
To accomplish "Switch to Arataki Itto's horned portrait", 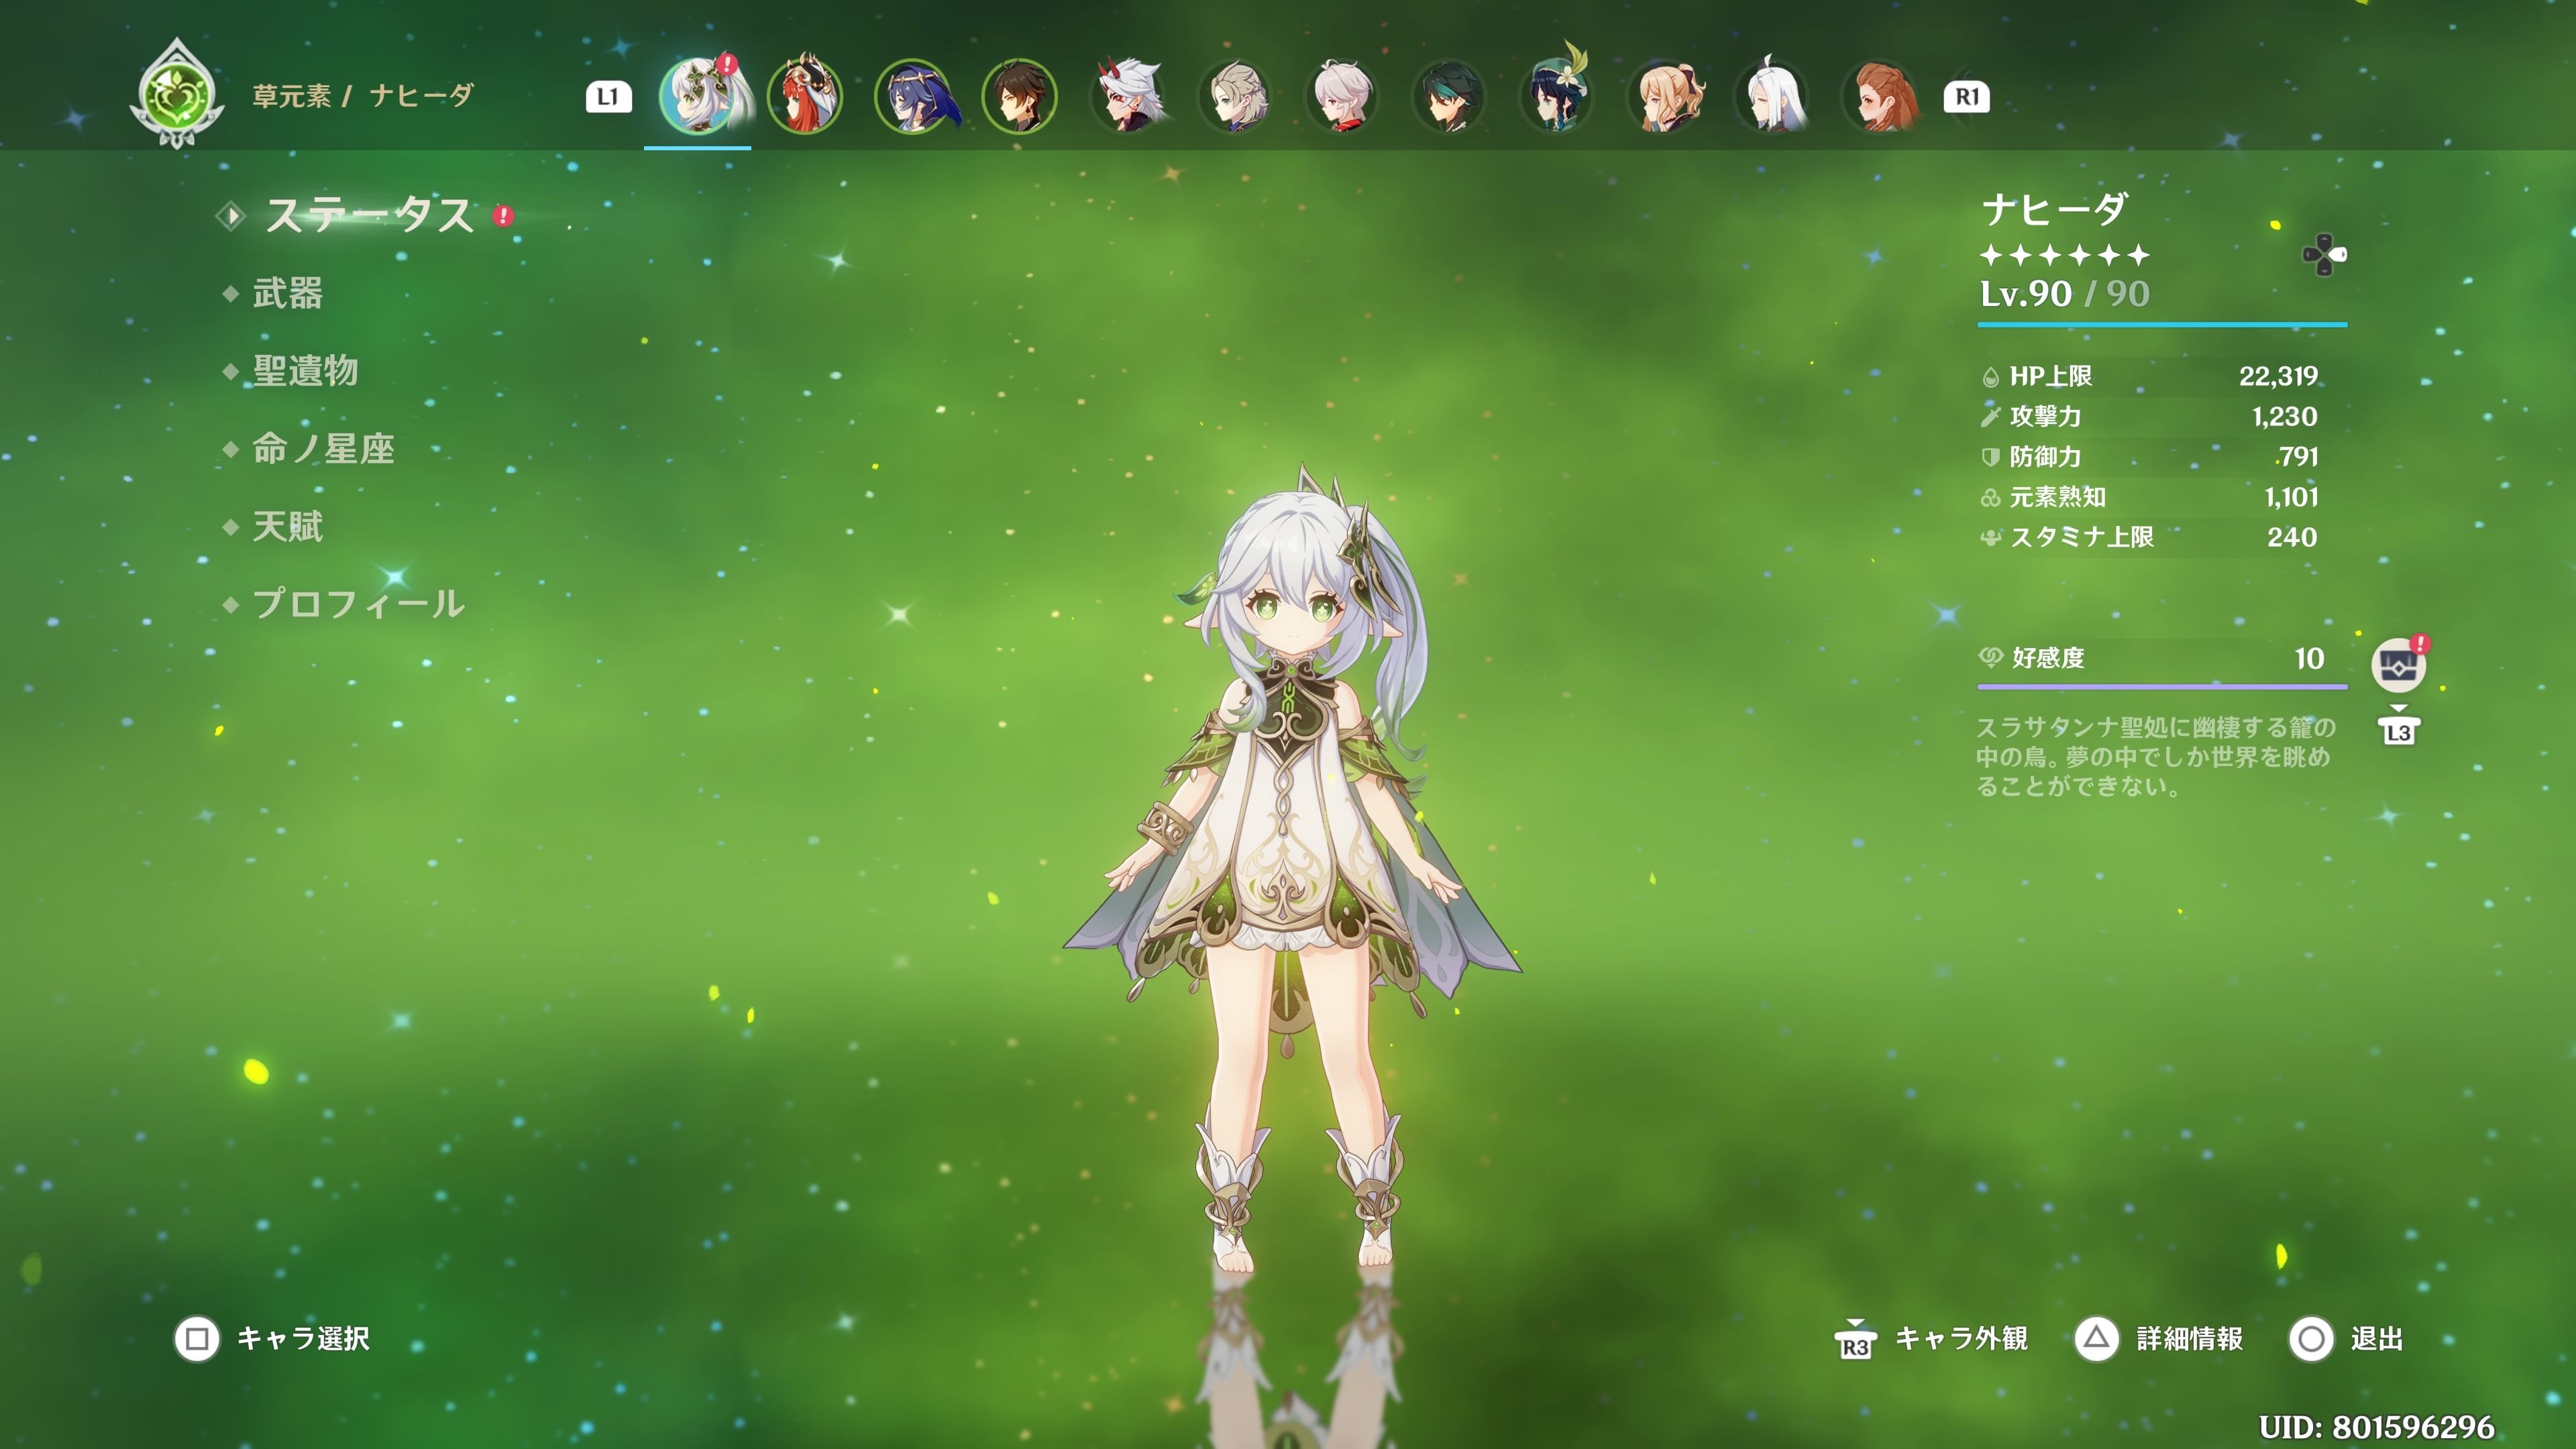I will pyautogui.click(x=1128, y=96).
